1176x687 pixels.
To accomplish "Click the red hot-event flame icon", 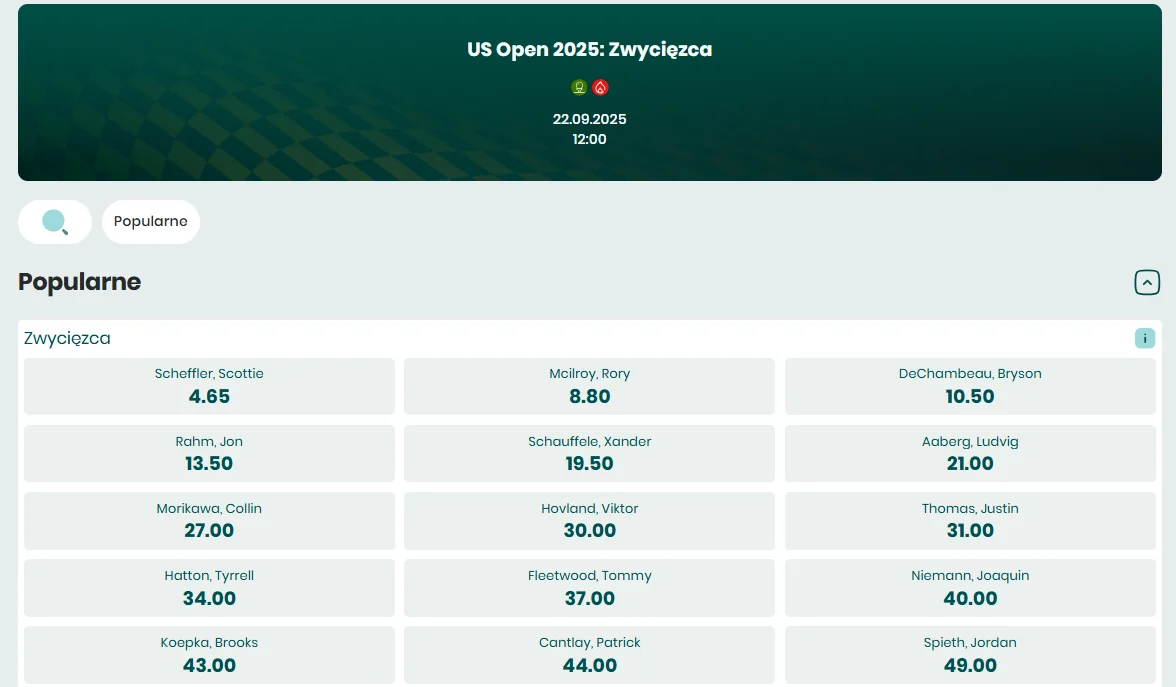I will tap(599, 87).
